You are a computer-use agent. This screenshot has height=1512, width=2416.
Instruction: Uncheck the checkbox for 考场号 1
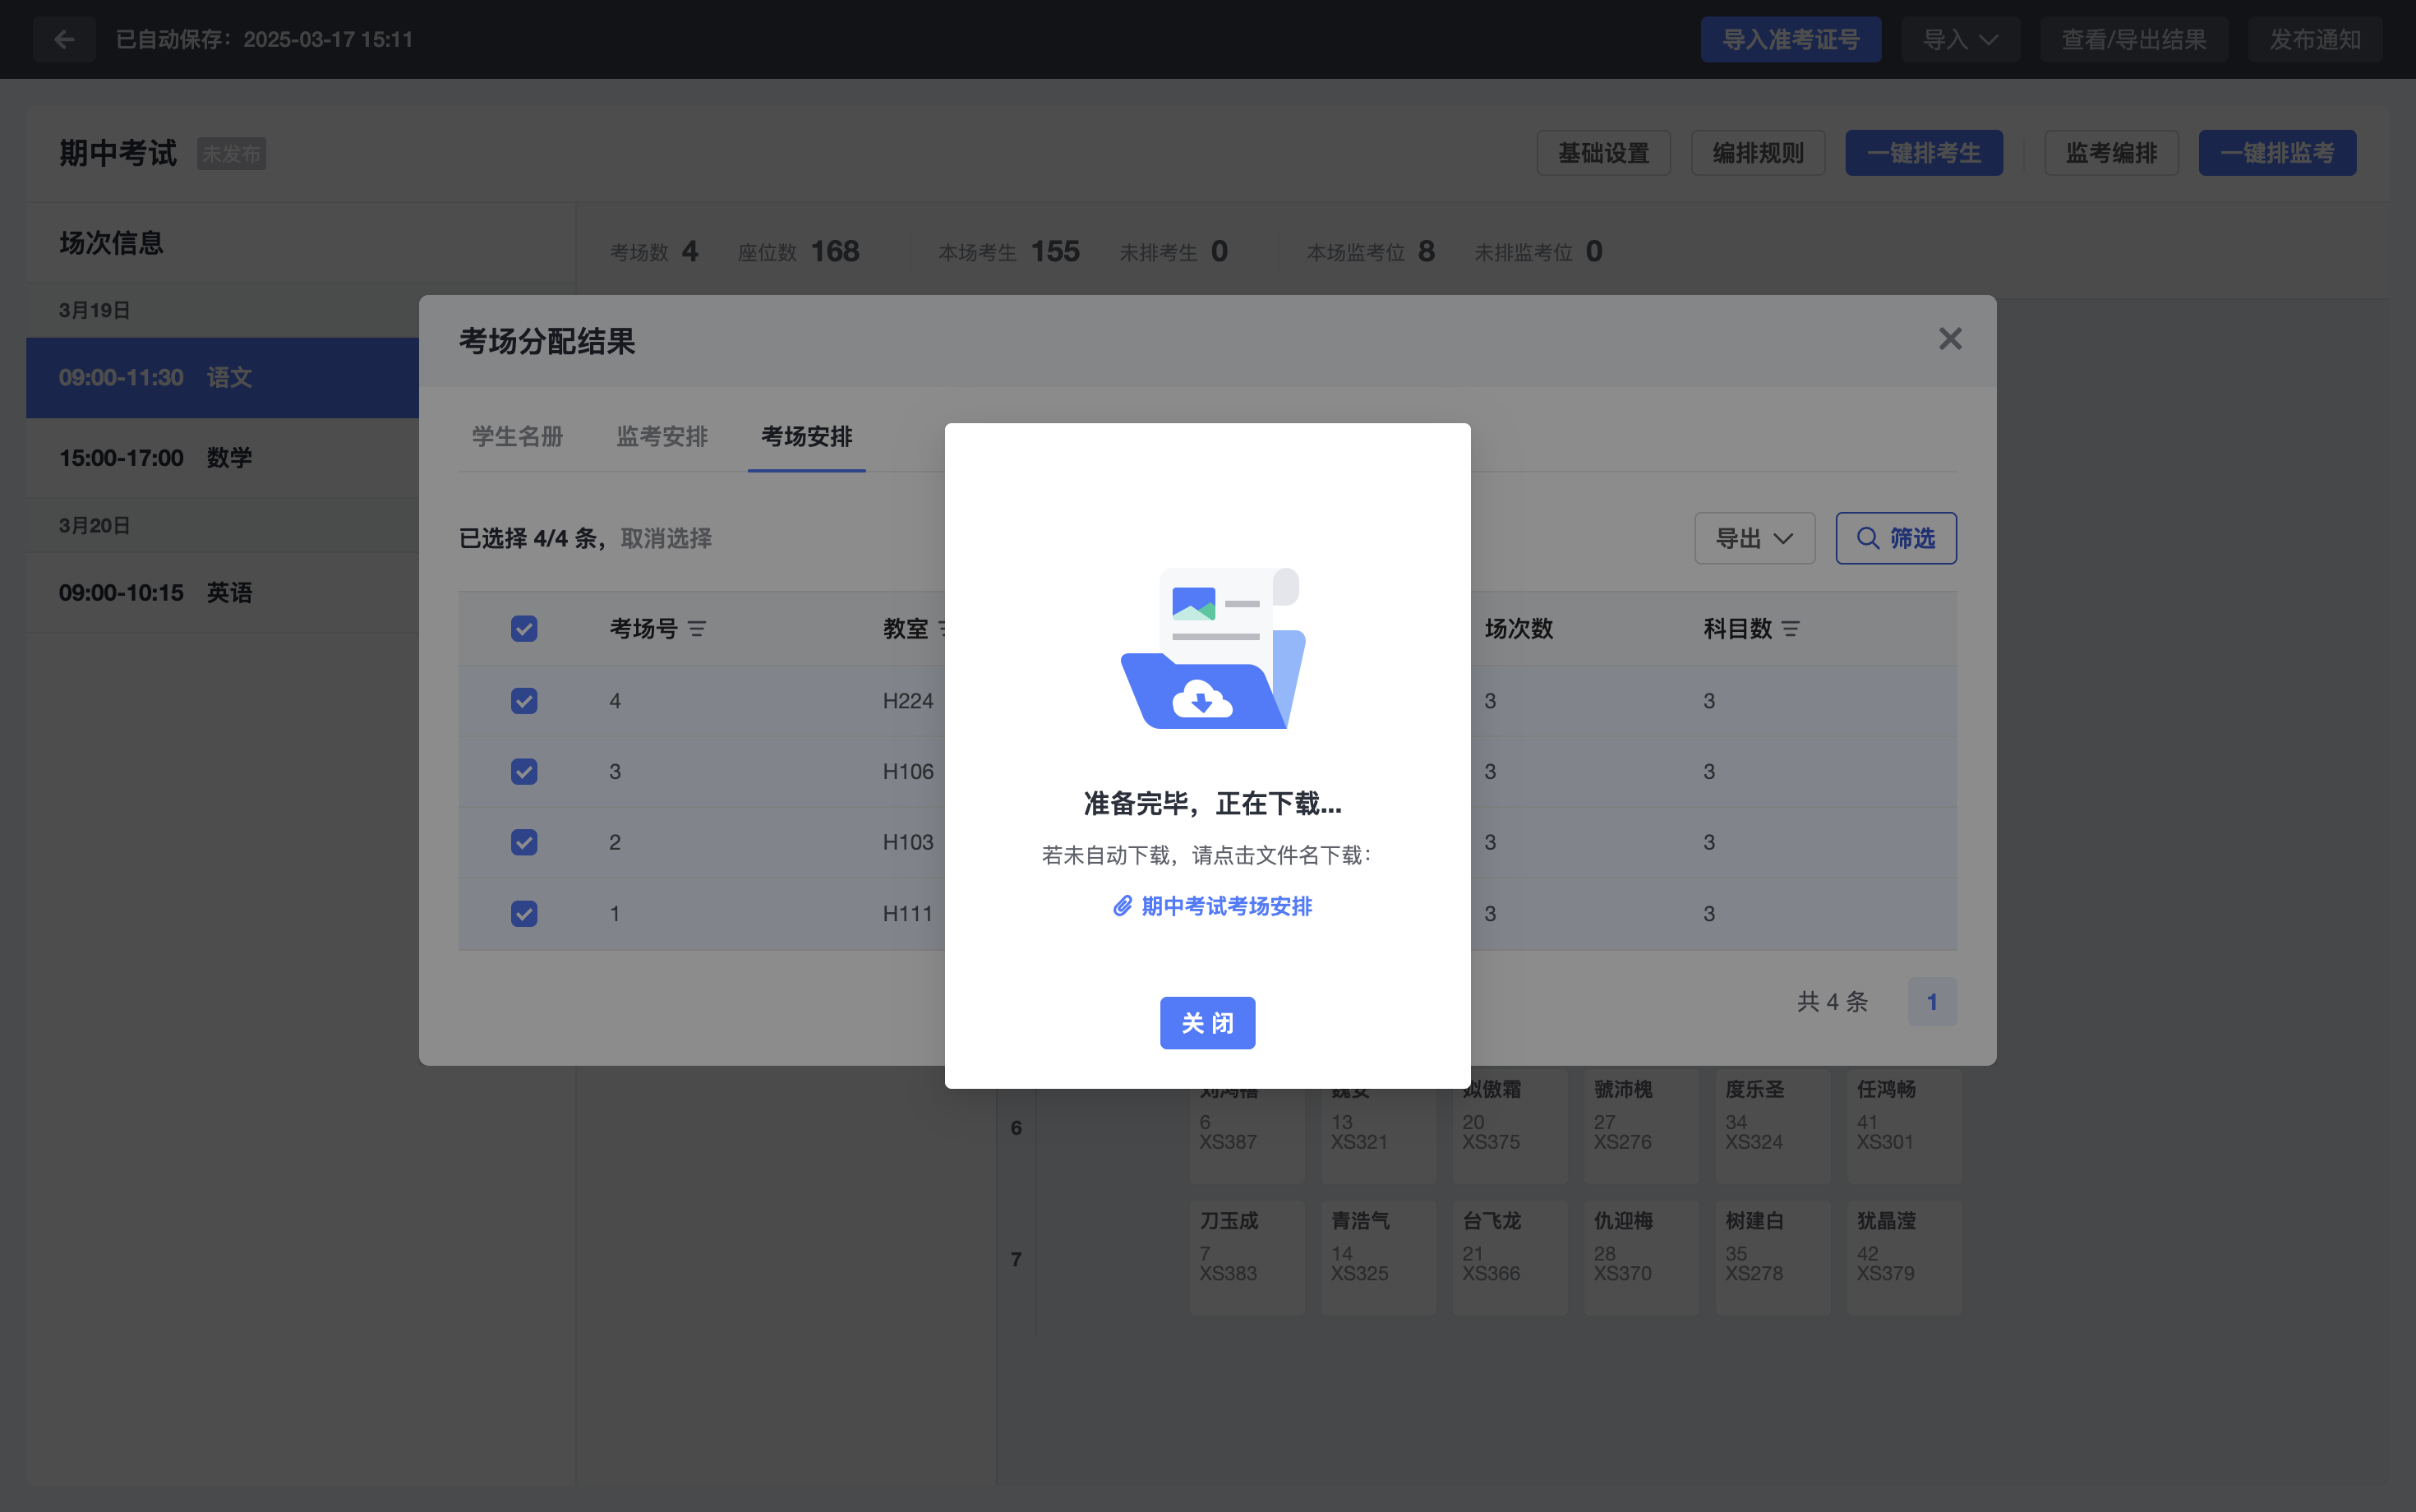(x=524, y=914)
